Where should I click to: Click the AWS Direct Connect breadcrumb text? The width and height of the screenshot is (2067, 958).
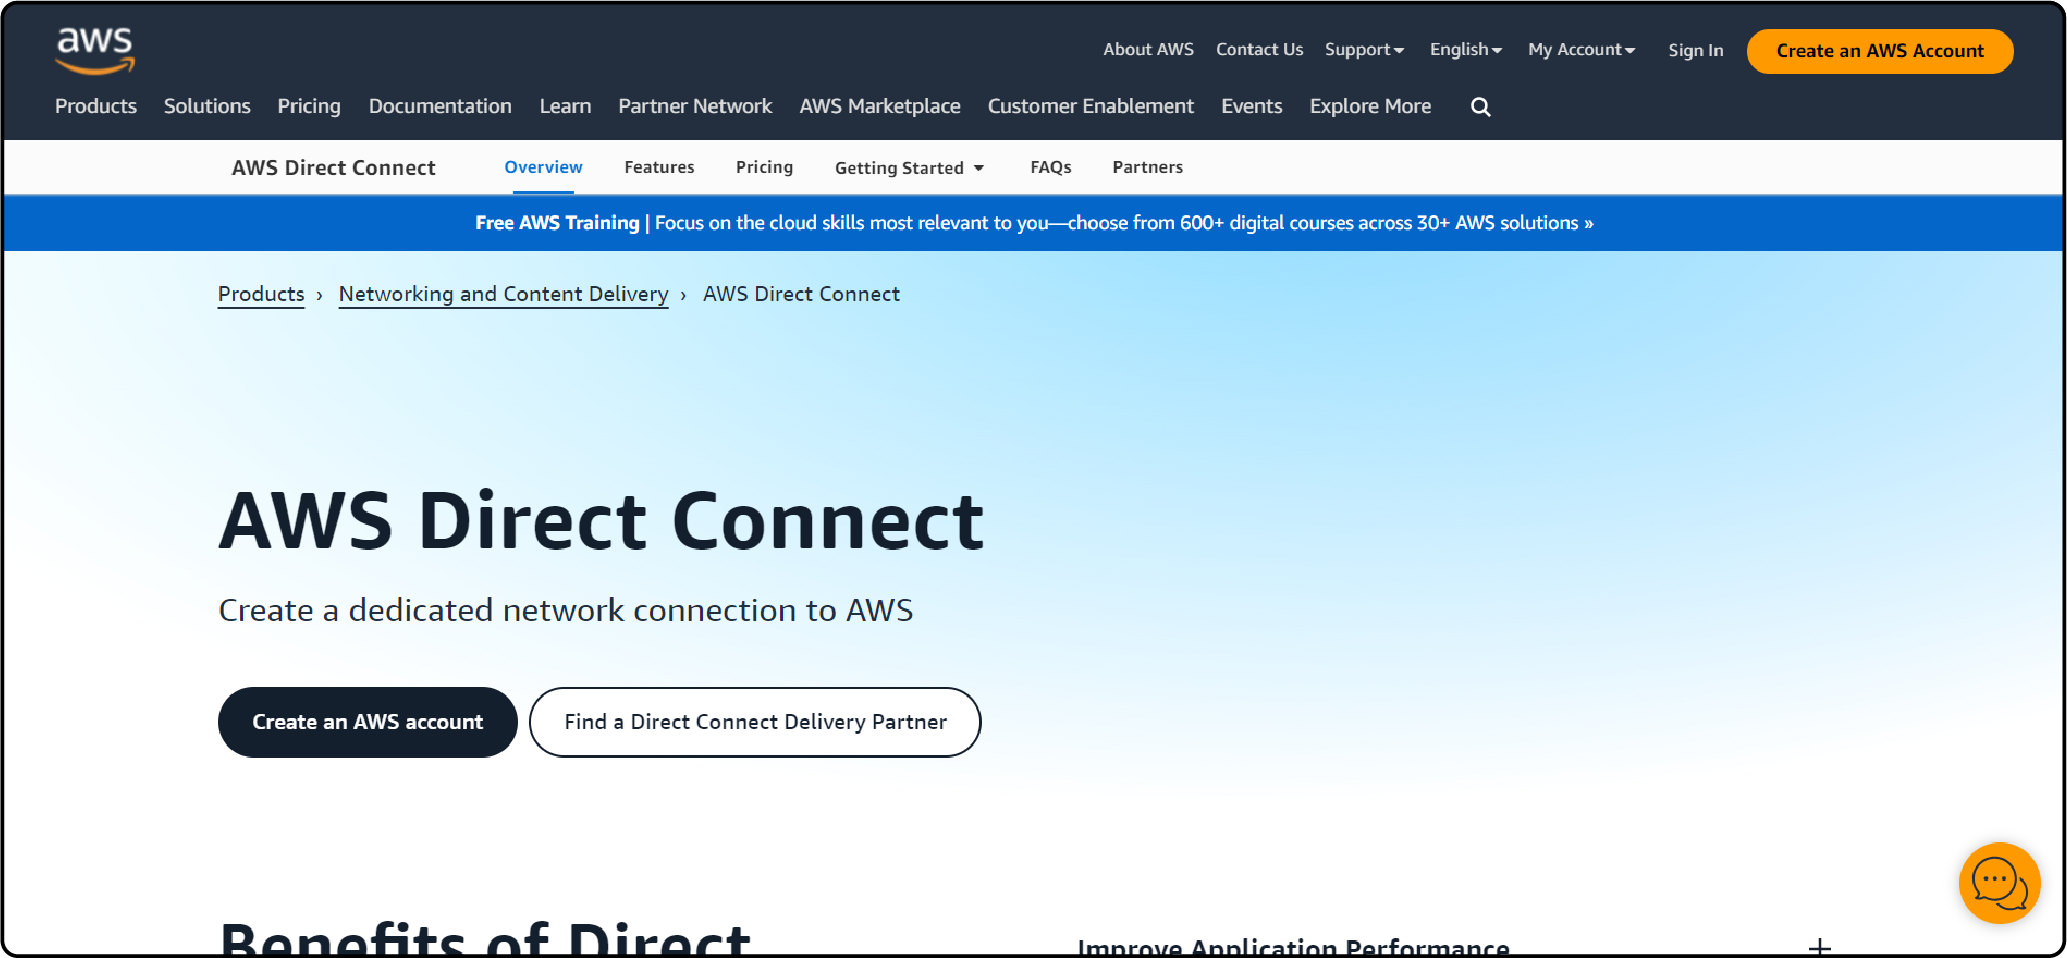[x=801, y=294]
